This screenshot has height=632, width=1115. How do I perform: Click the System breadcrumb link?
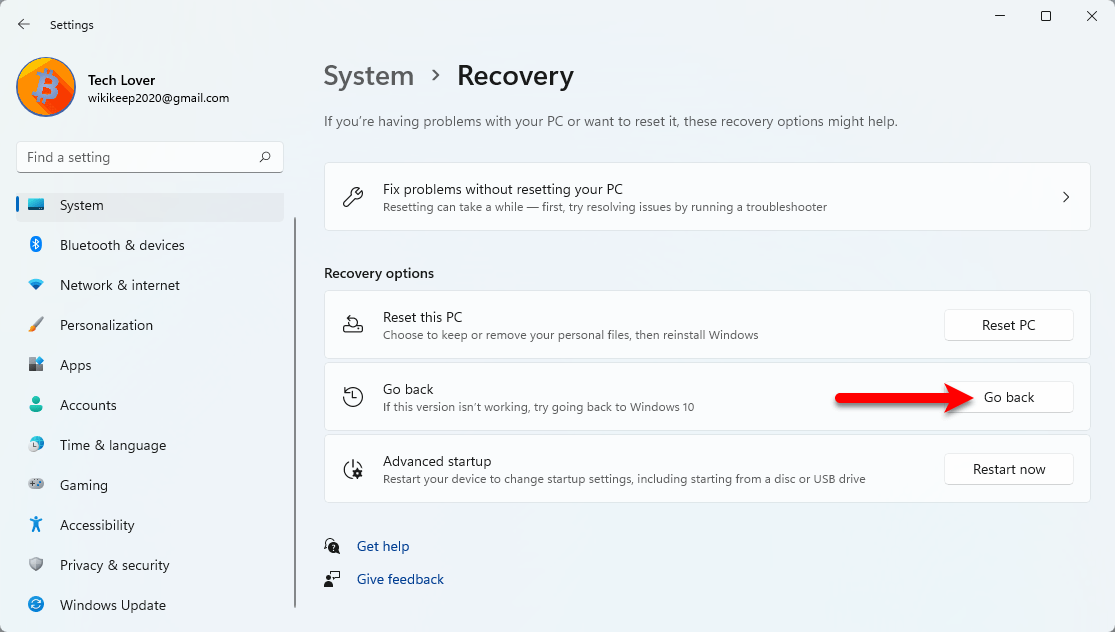tap(368, 75)
